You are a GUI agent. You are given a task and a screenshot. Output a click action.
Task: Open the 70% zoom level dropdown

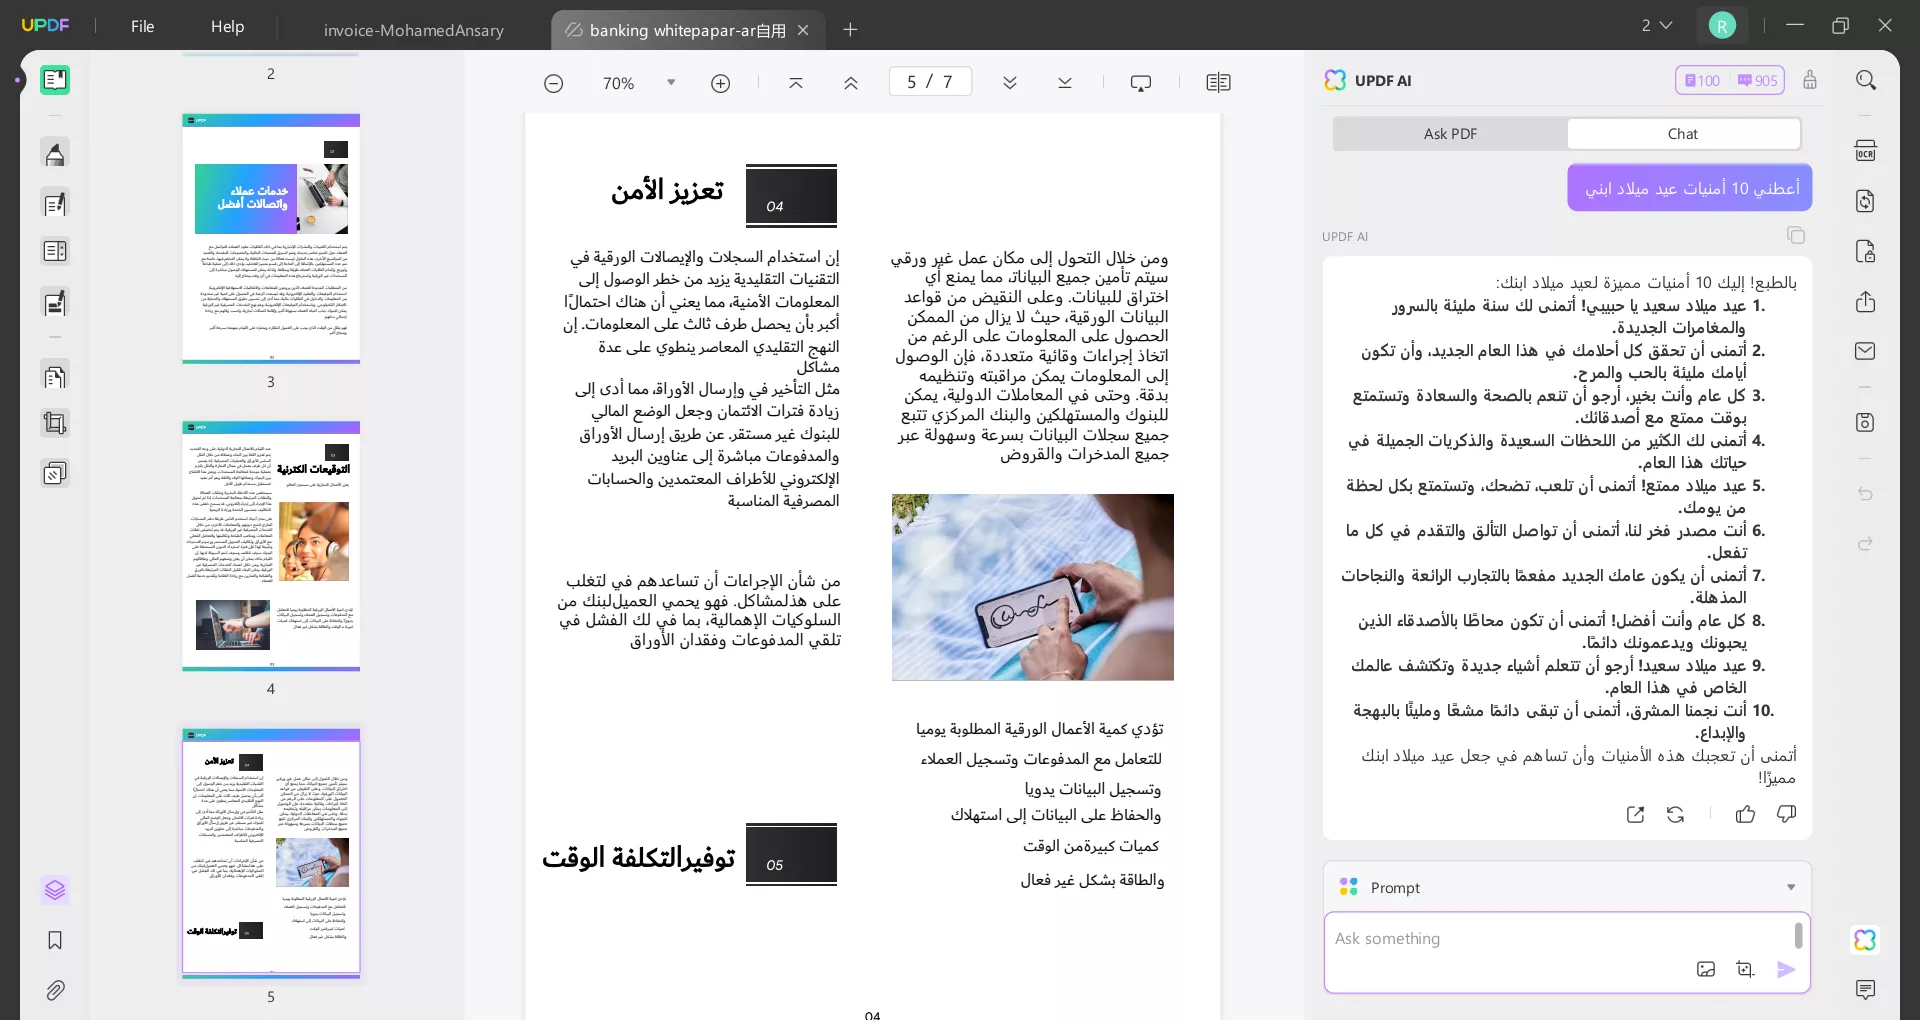(x=670, y=83)
